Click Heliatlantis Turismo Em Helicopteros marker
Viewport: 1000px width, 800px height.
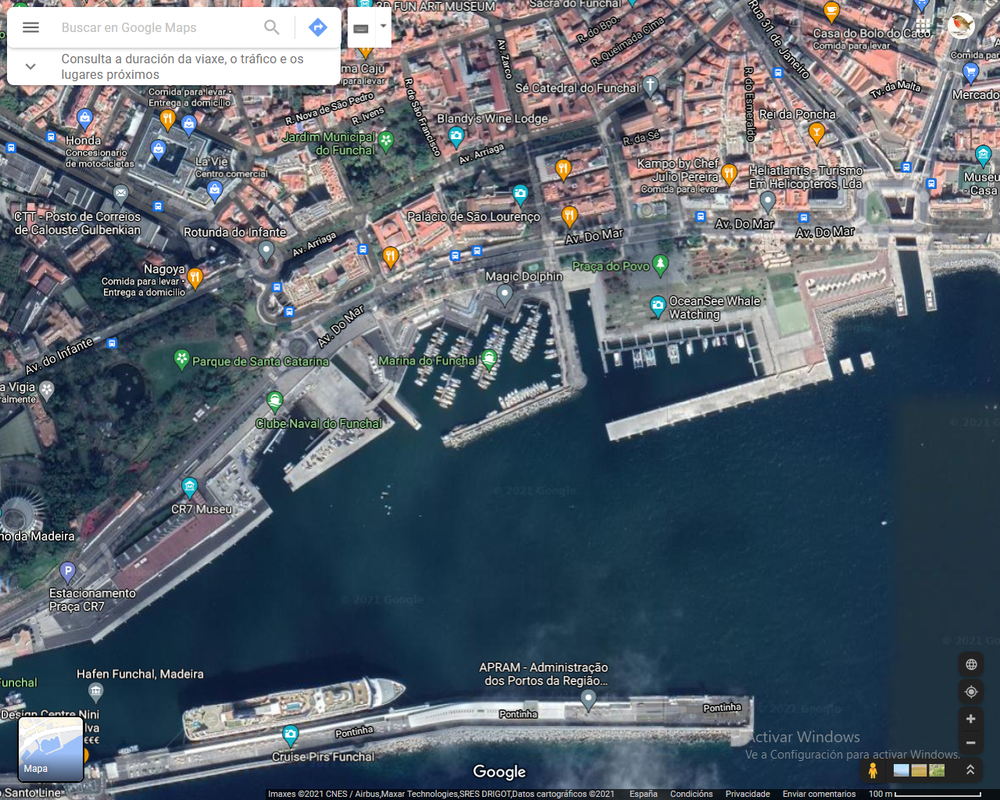[768, 202]
